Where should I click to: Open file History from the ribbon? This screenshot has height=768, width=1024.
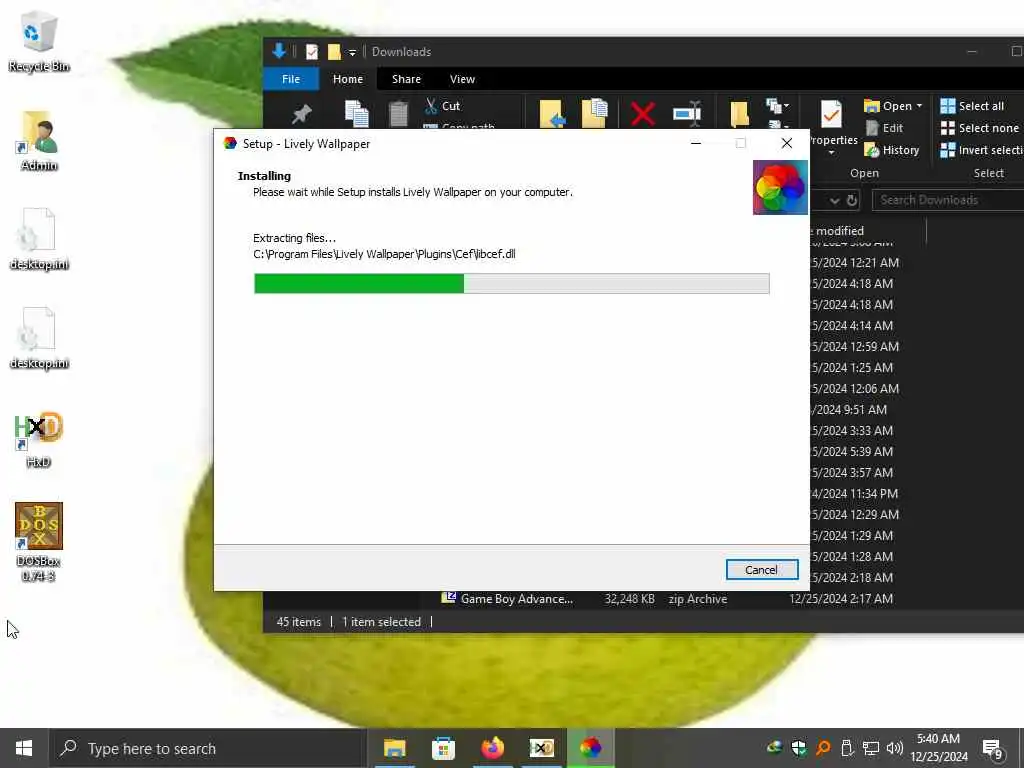coord(891,150)
